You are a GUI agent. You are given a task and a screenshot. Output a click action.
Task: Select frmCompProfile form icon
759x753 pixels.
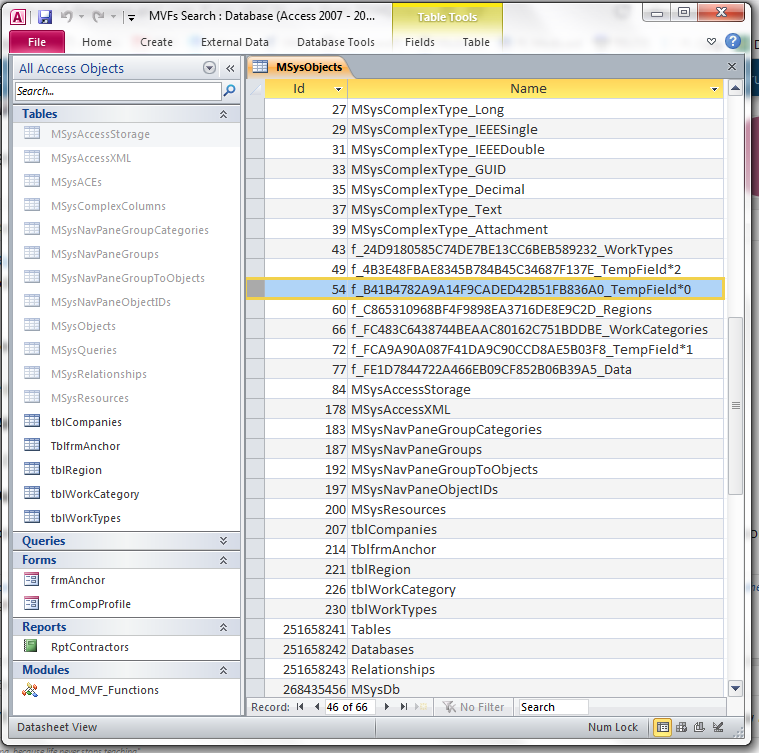tap(31, 603)
